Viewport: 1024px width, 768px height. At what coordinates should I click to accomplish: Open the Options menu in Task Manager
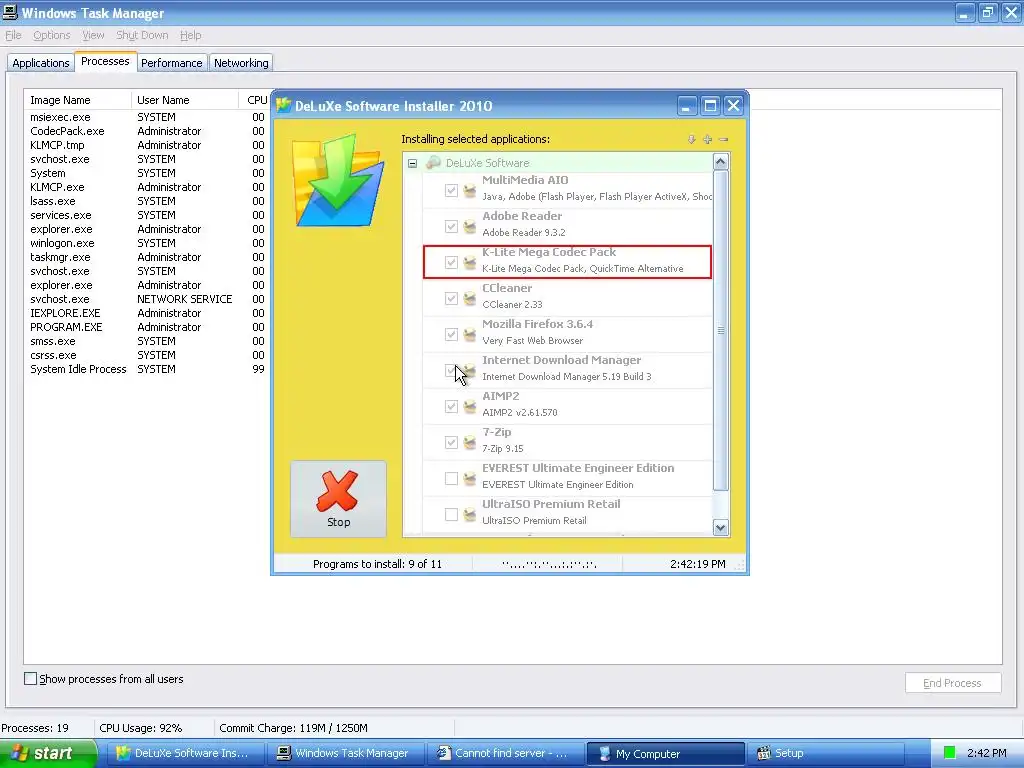[x=52, y=35]
